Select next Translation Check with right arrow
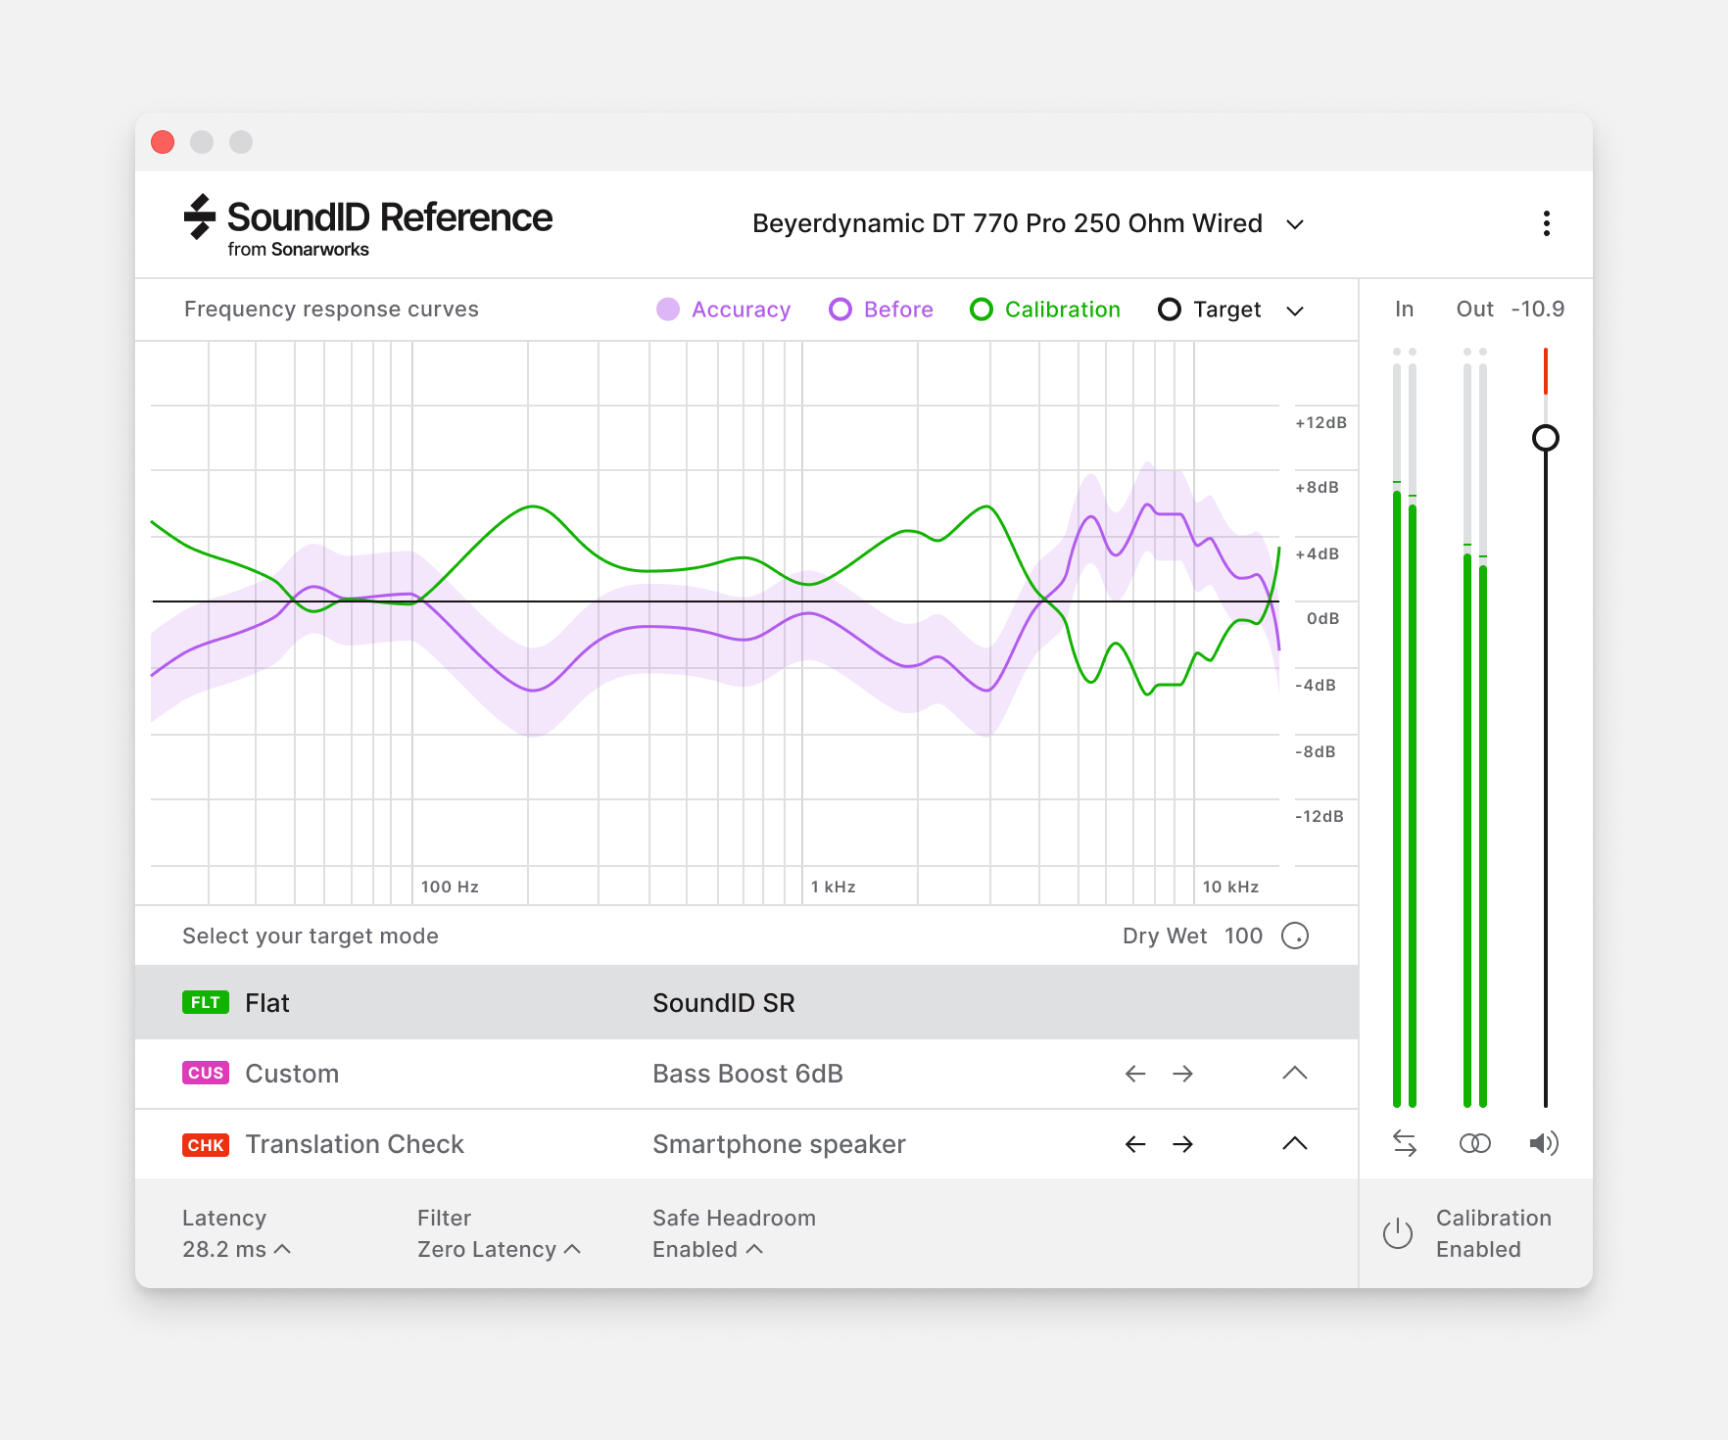Screen dimensions: 1728x1440 point(1183,1144)
